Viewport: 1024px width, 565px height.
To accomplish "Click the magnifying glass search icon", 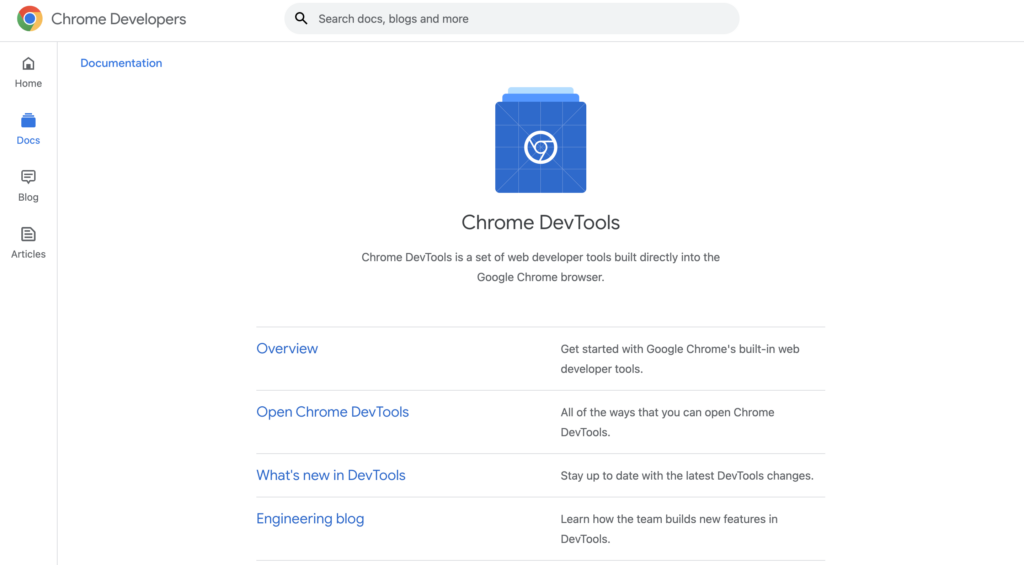I will [301, 19].
